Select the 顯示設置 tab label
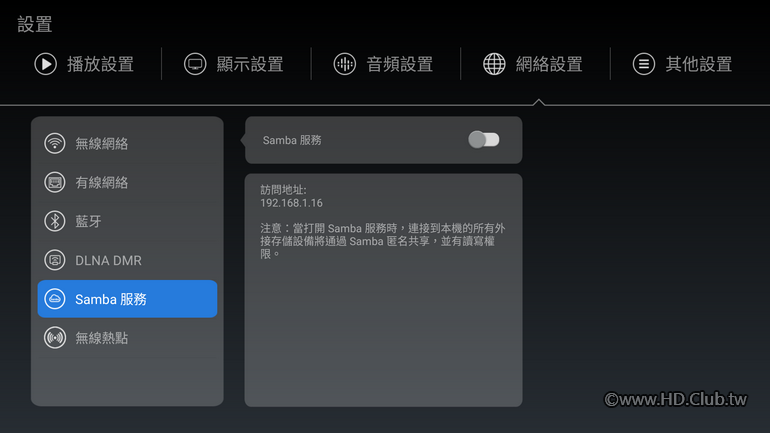The height and width of the screenshot is (433, 770). pyautogui.click(x=250, y=64)
